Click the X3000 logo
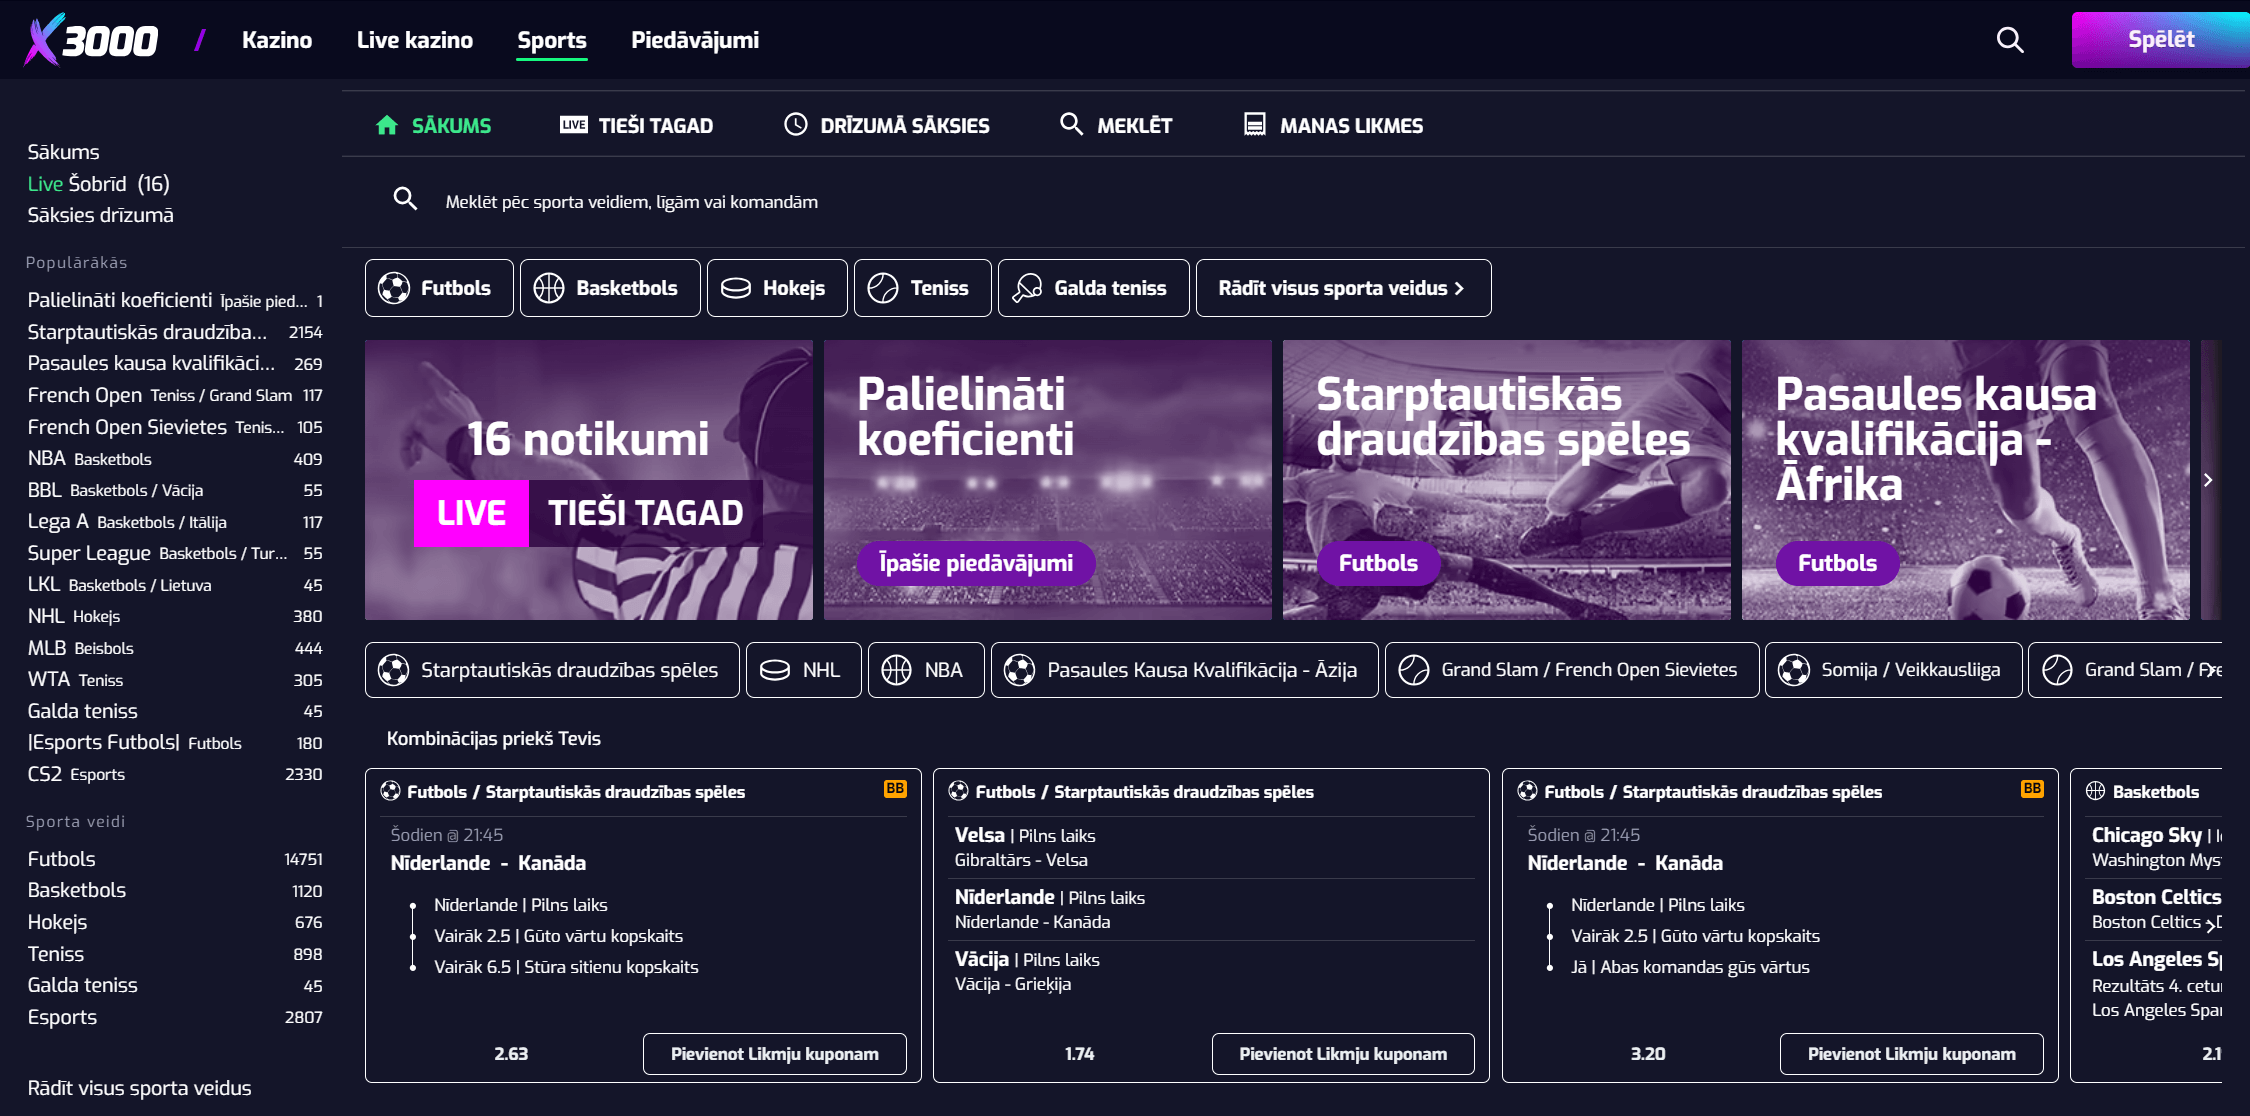 coord(90,38)
